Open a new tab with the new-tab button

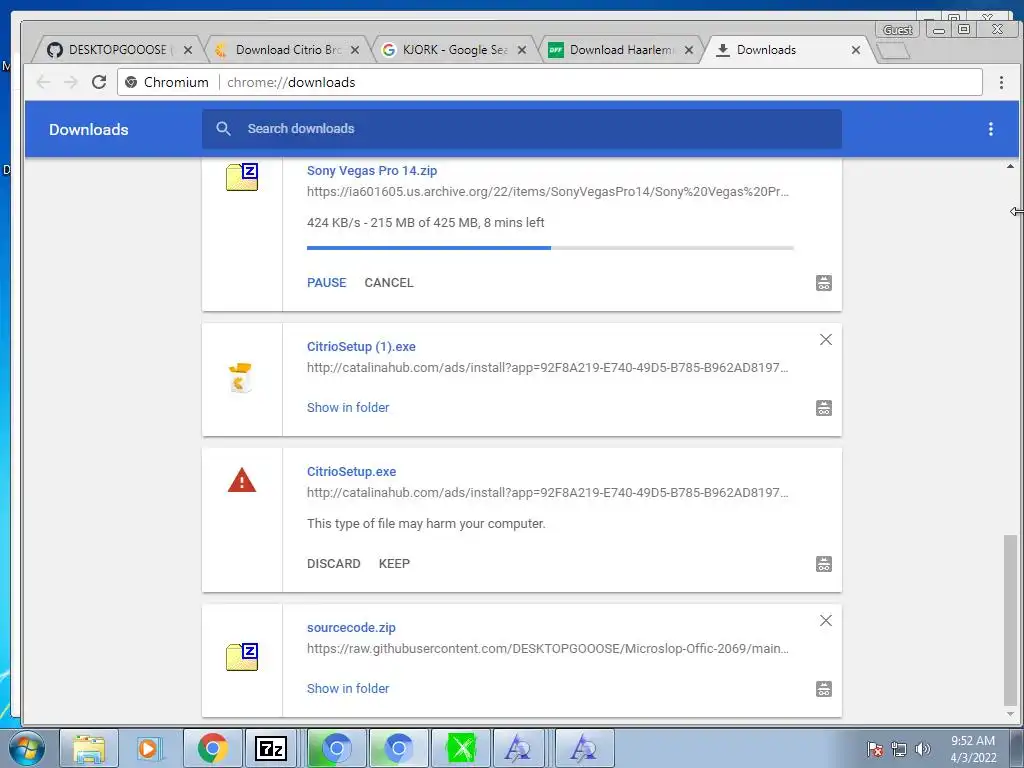[x=893, y=50]
